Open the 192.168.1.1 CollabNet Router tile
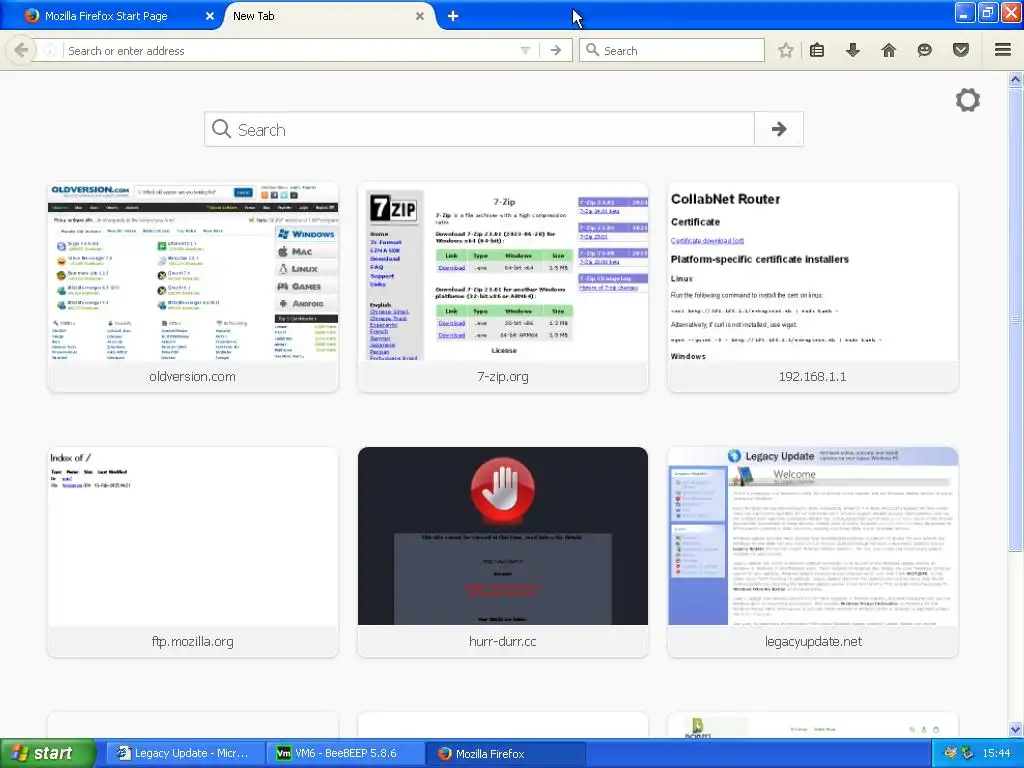Screen dimensions: 1024x768 point(813,287)
